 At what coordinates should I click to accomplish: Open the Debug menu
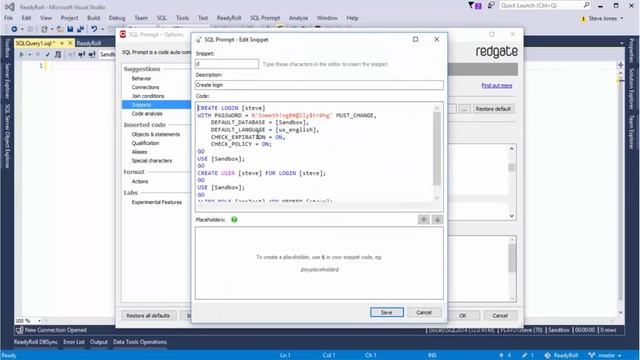point(117,18)
